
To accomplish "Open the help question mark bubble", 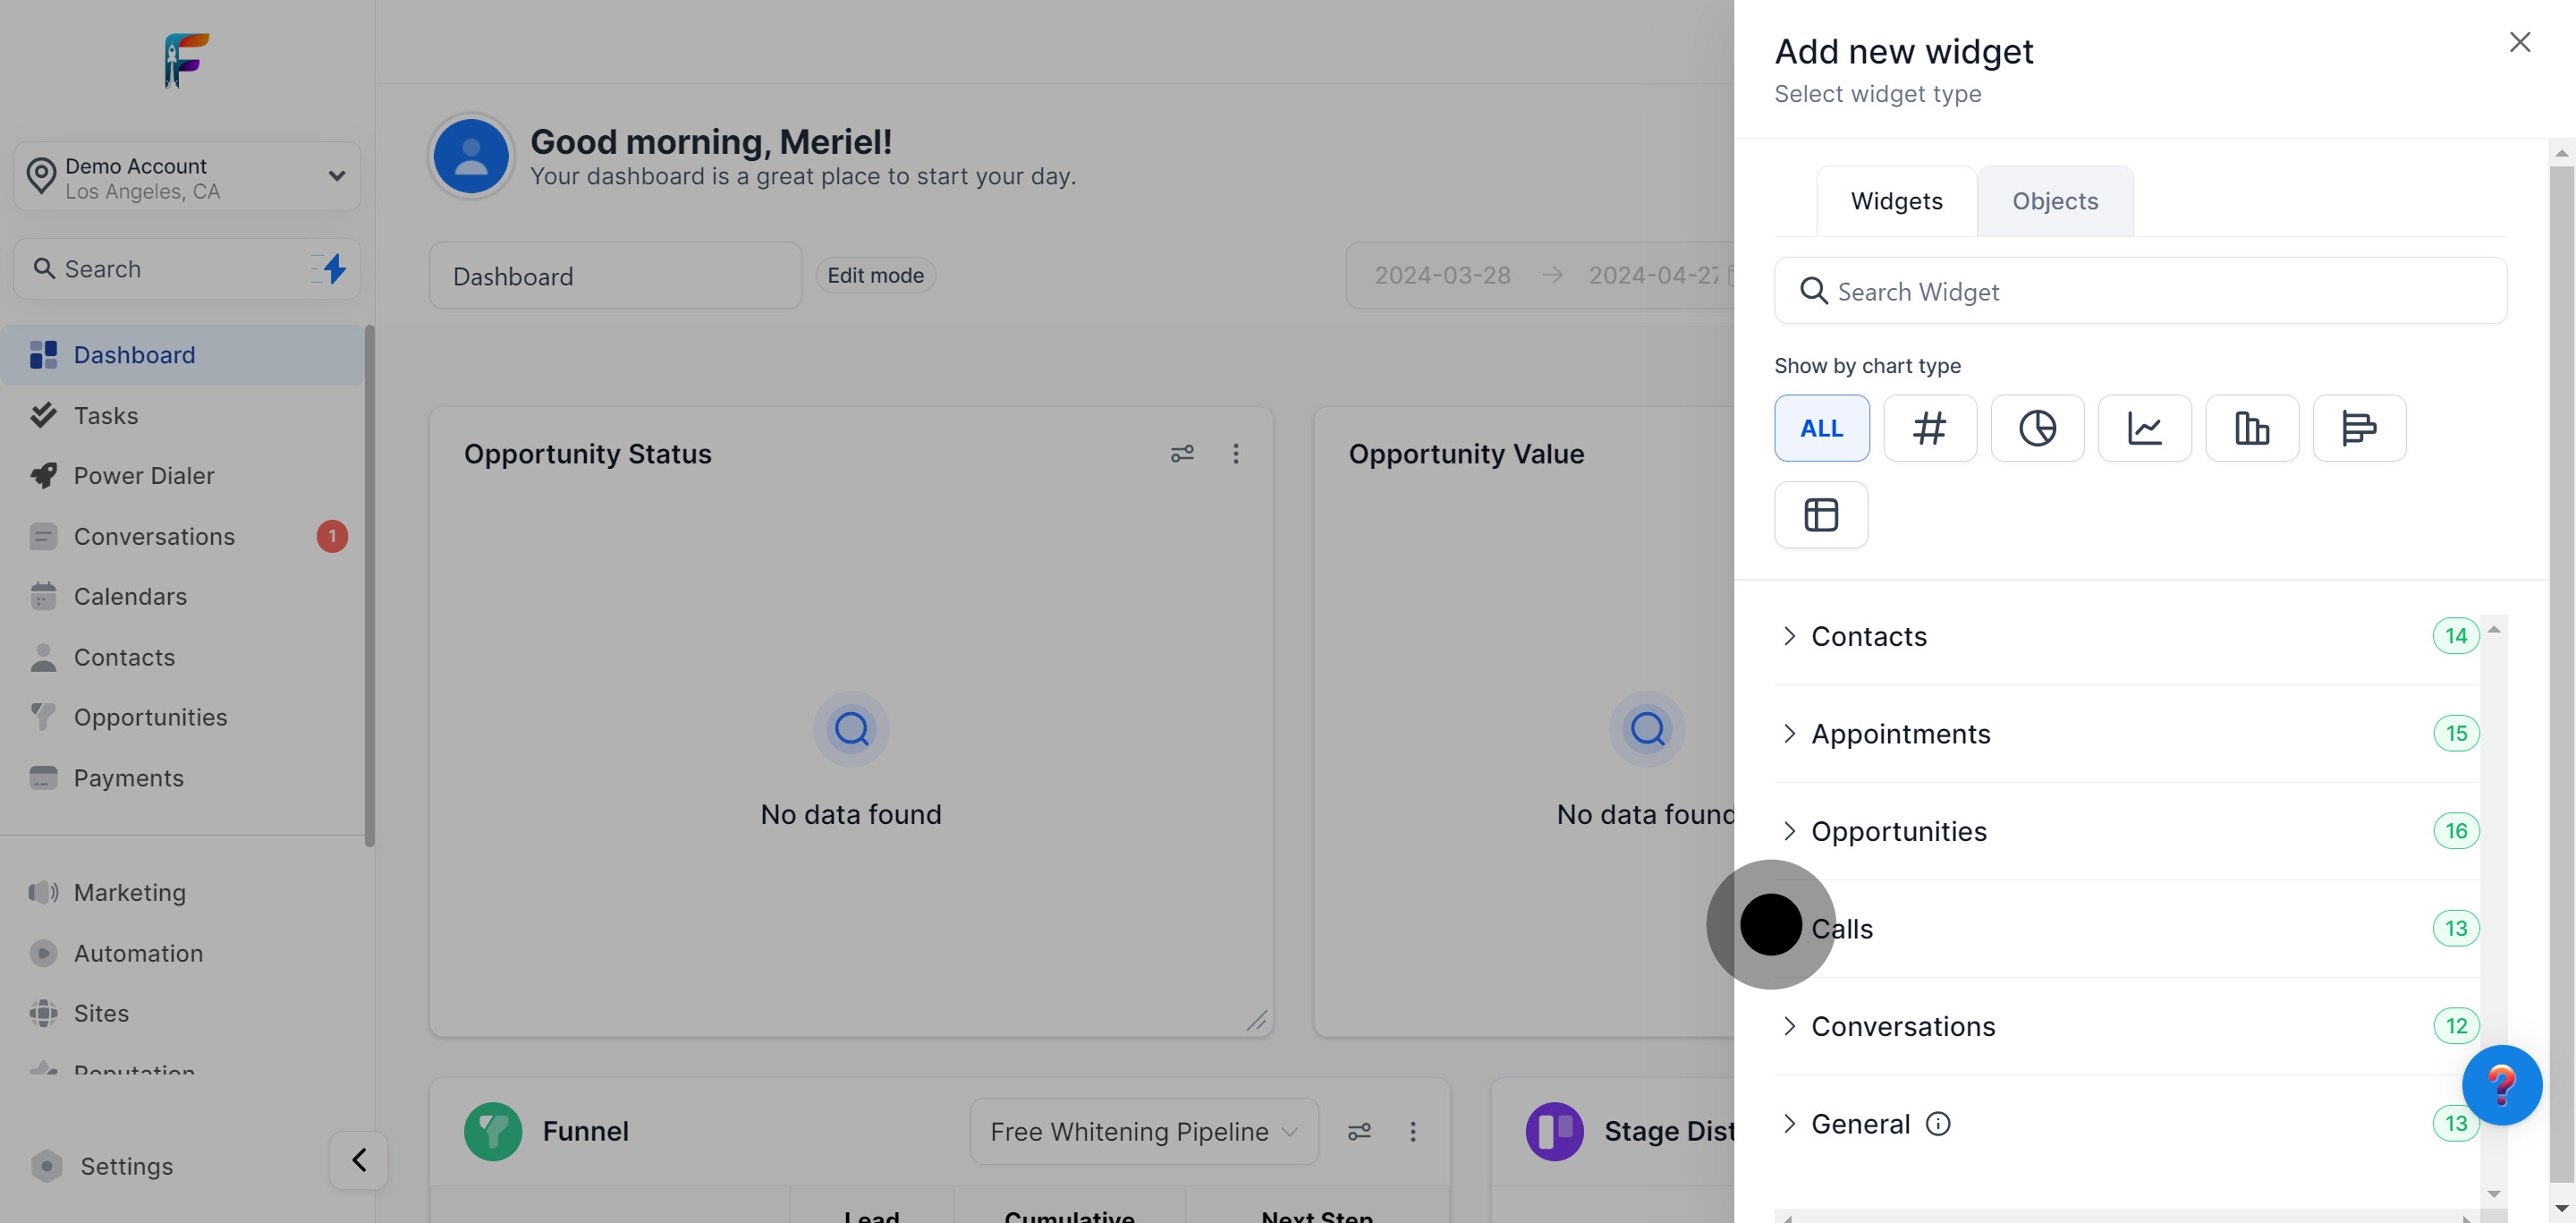I will click(2501, 1085).
